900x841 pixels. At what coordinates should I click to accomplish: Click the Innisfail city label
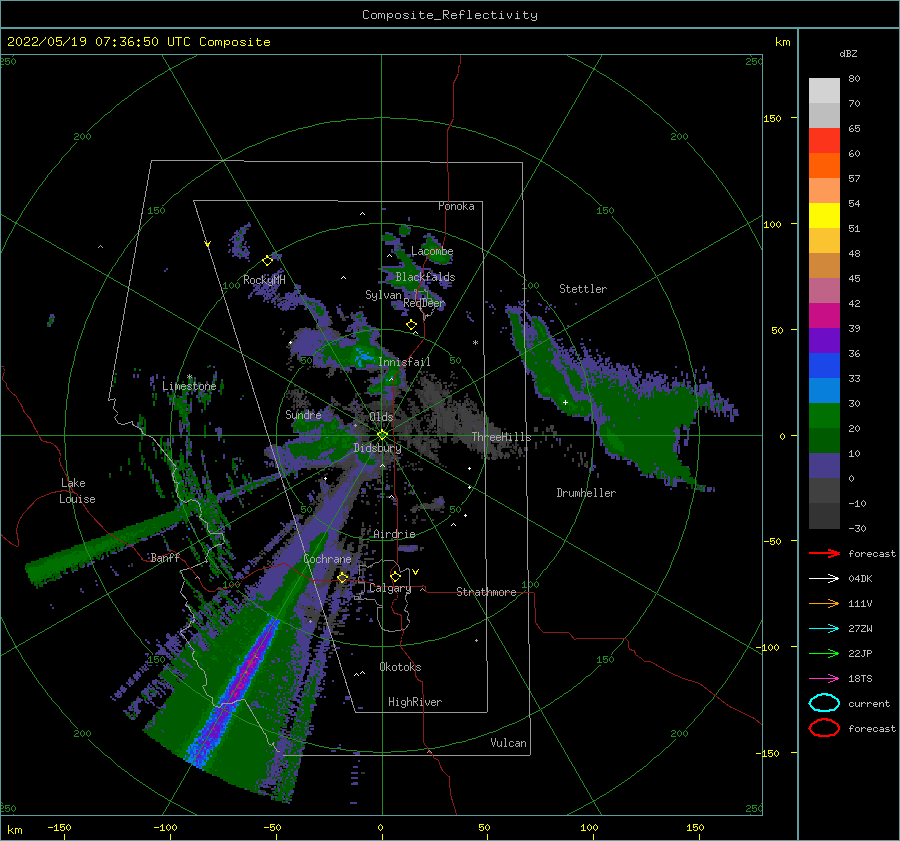(x=404, y=362)
